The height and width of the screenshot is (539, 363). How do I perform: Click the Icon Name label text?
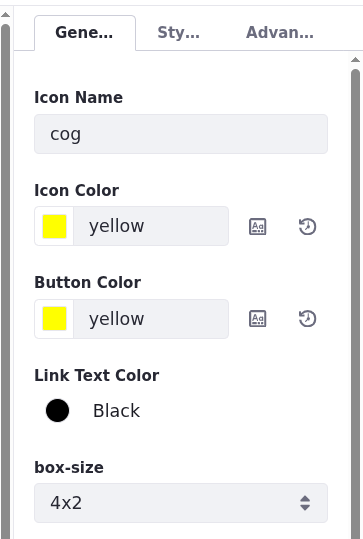pyautogui.click(x=78, y=97)
